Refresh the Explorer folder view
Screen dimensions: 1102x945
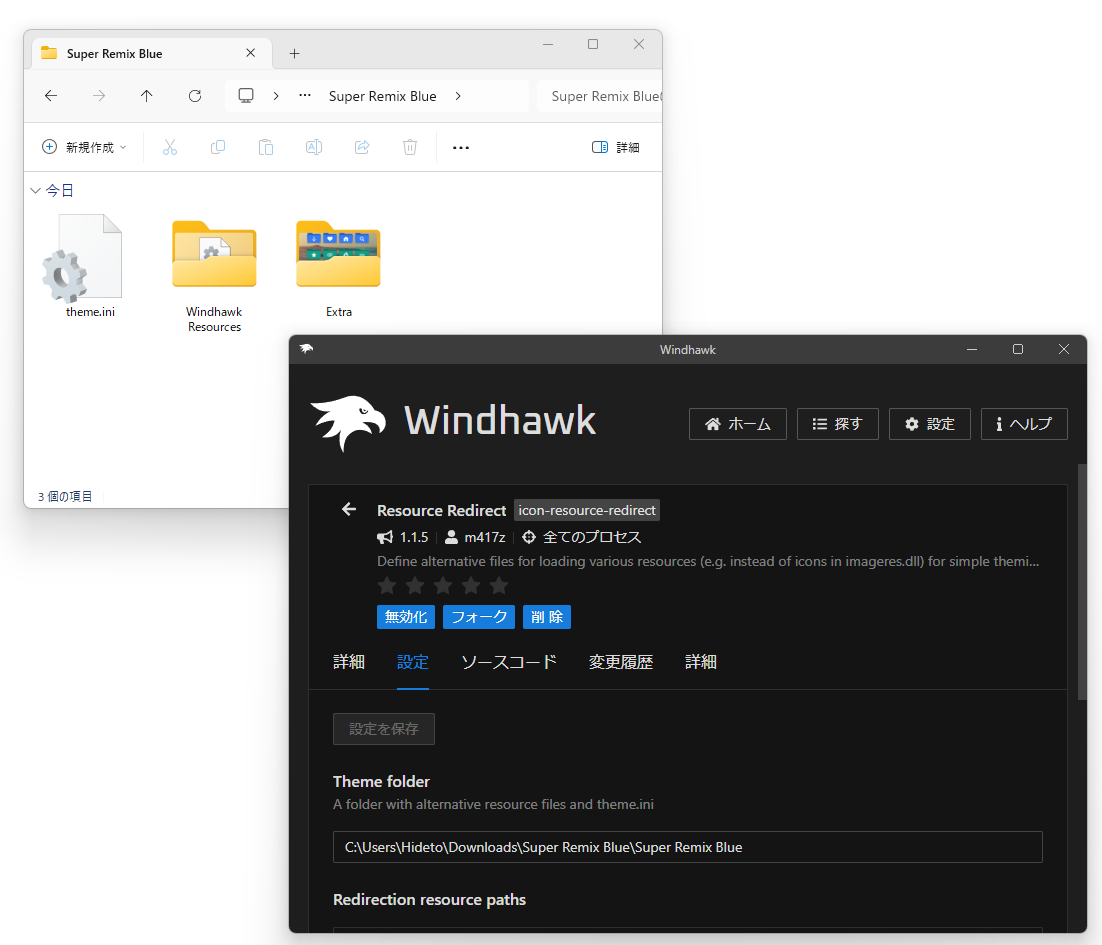195,96
